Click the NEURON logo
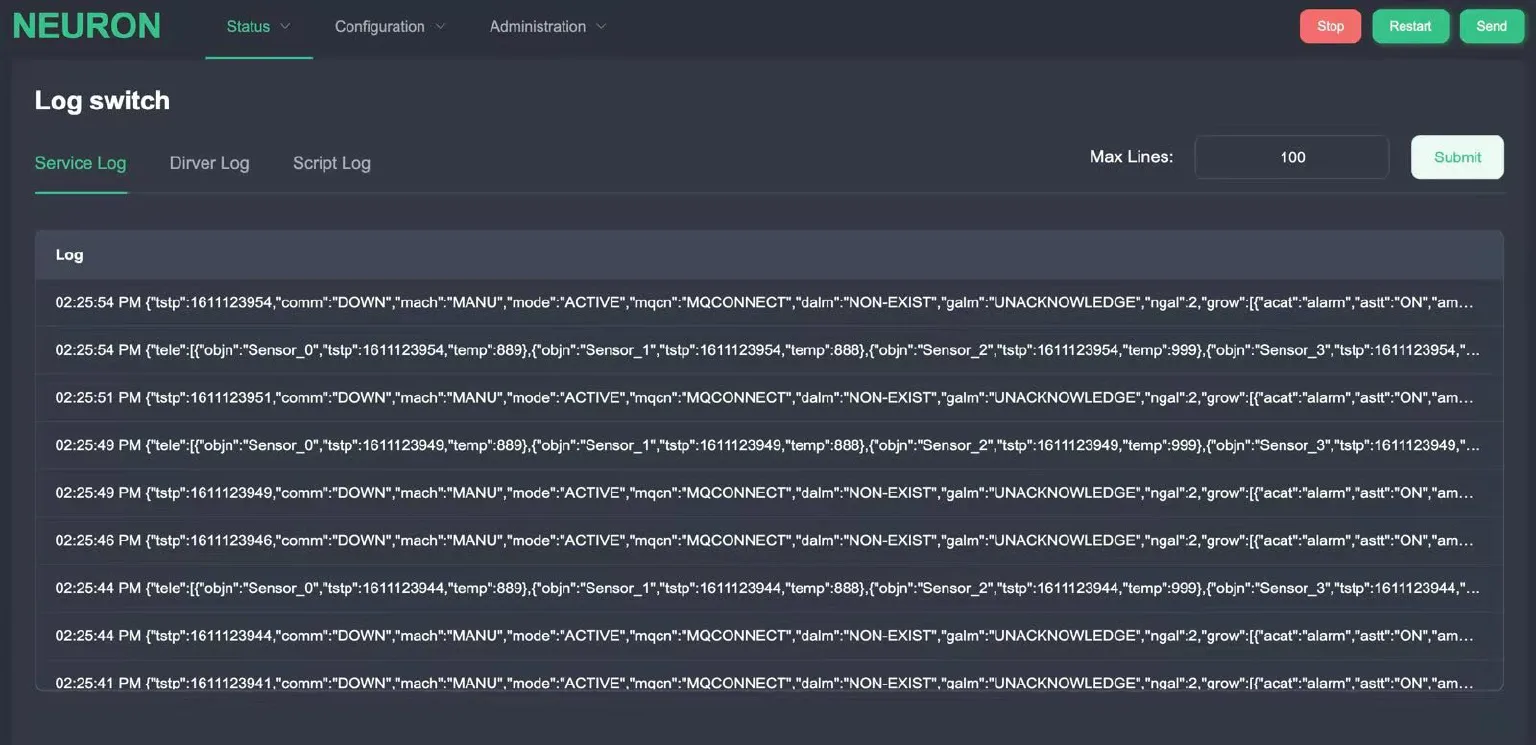This screenshot has height=745, width=1536. click(x=86, y=26)
